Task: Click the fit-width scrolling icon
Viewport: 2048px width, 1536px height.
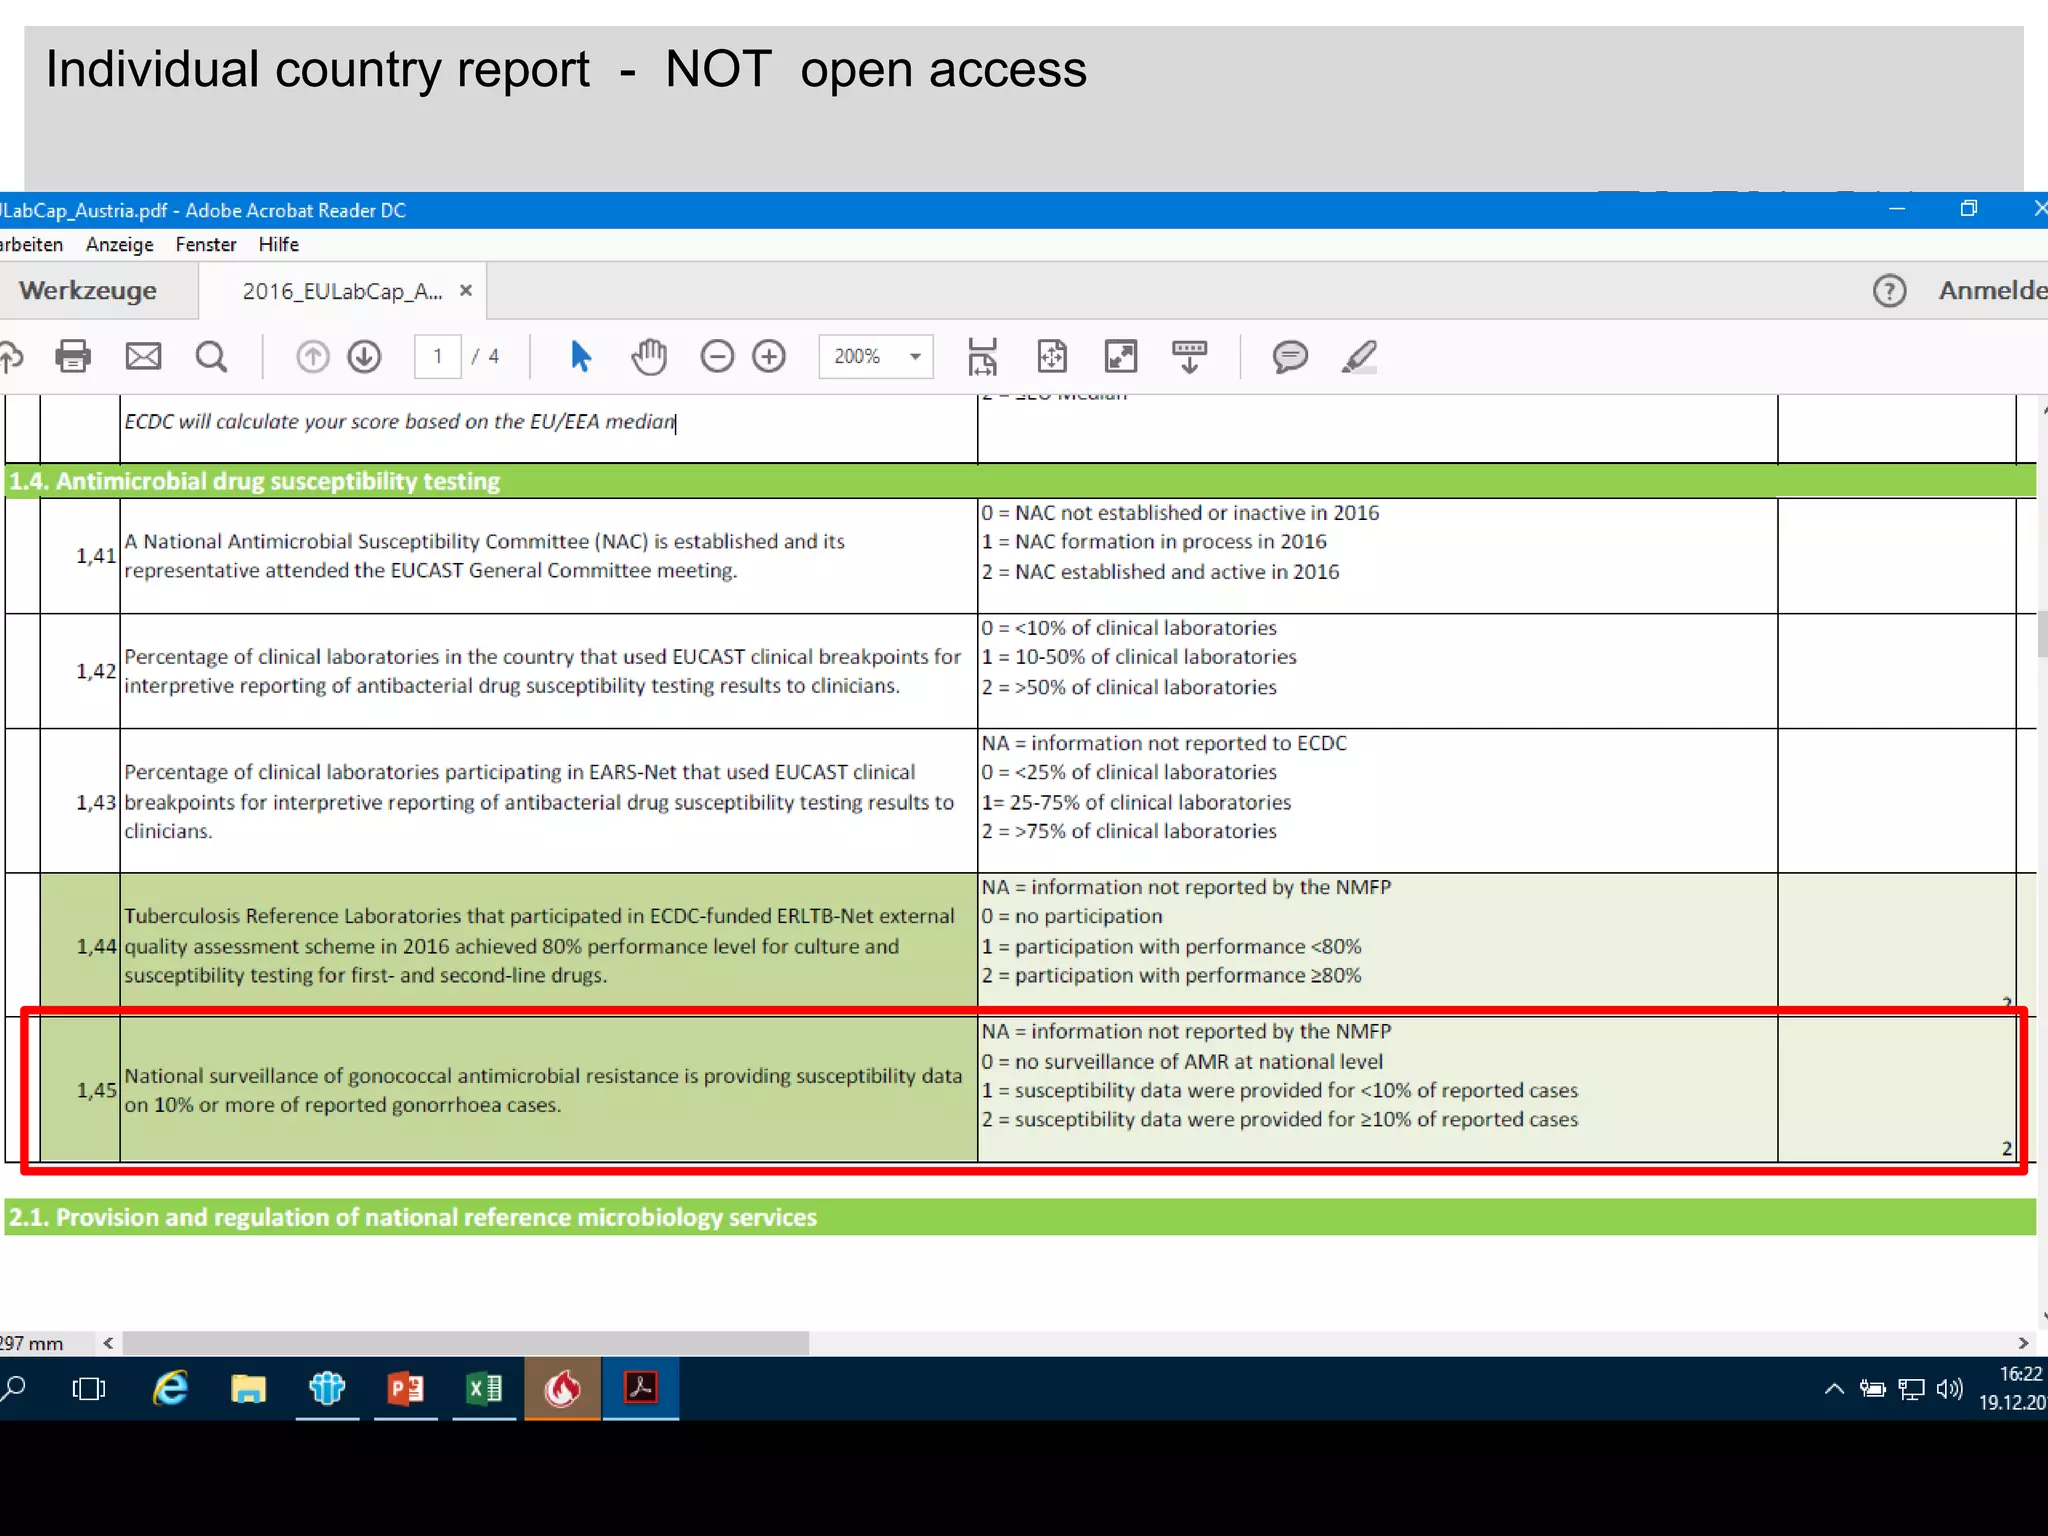Action: click(982, 356)
